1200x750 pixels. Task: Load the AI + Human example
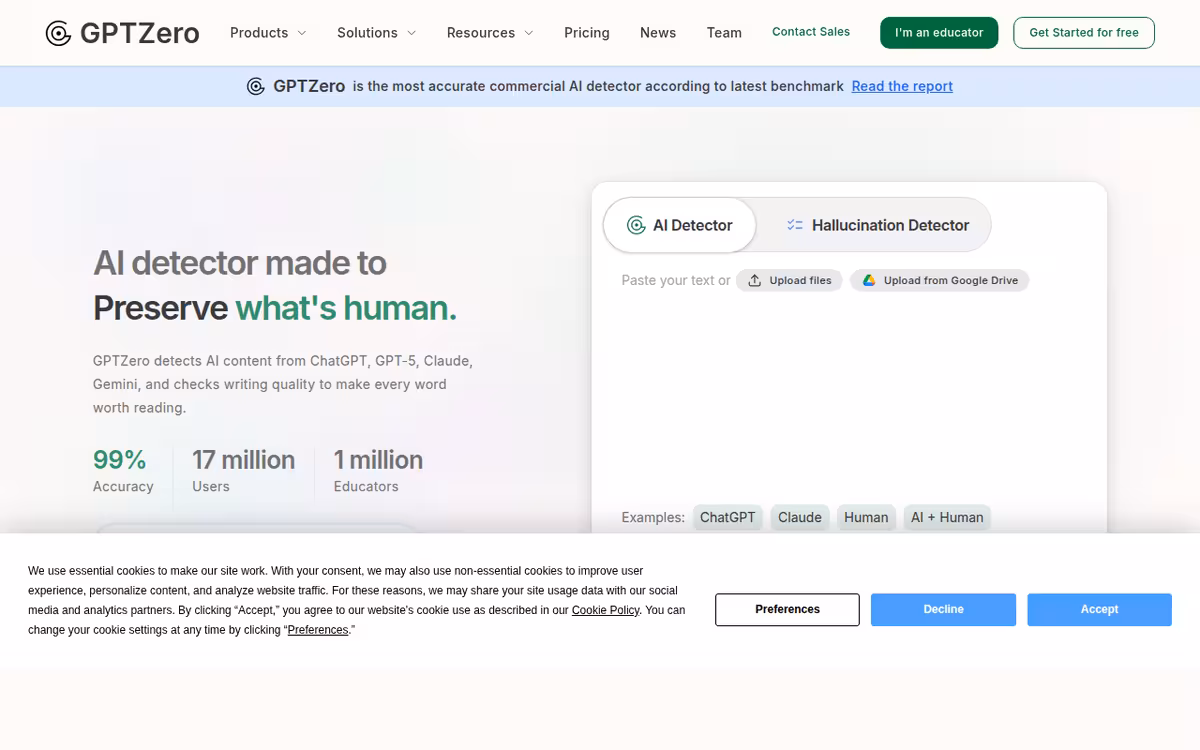[x=947, y=517]
